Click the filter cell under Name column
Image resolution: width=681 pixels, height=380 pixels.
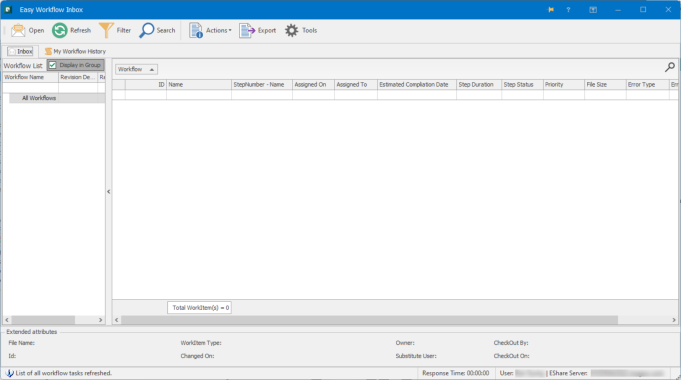point(199,95)
